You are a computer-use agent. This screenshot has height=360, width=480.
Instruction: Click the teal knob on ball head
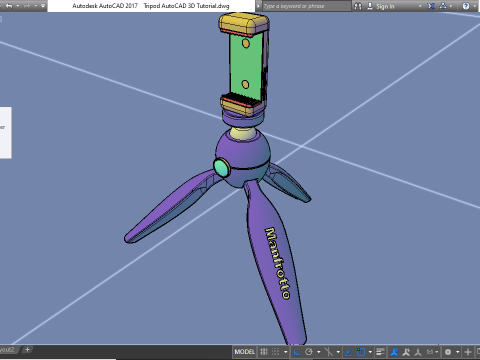click(x=221, y=167)
